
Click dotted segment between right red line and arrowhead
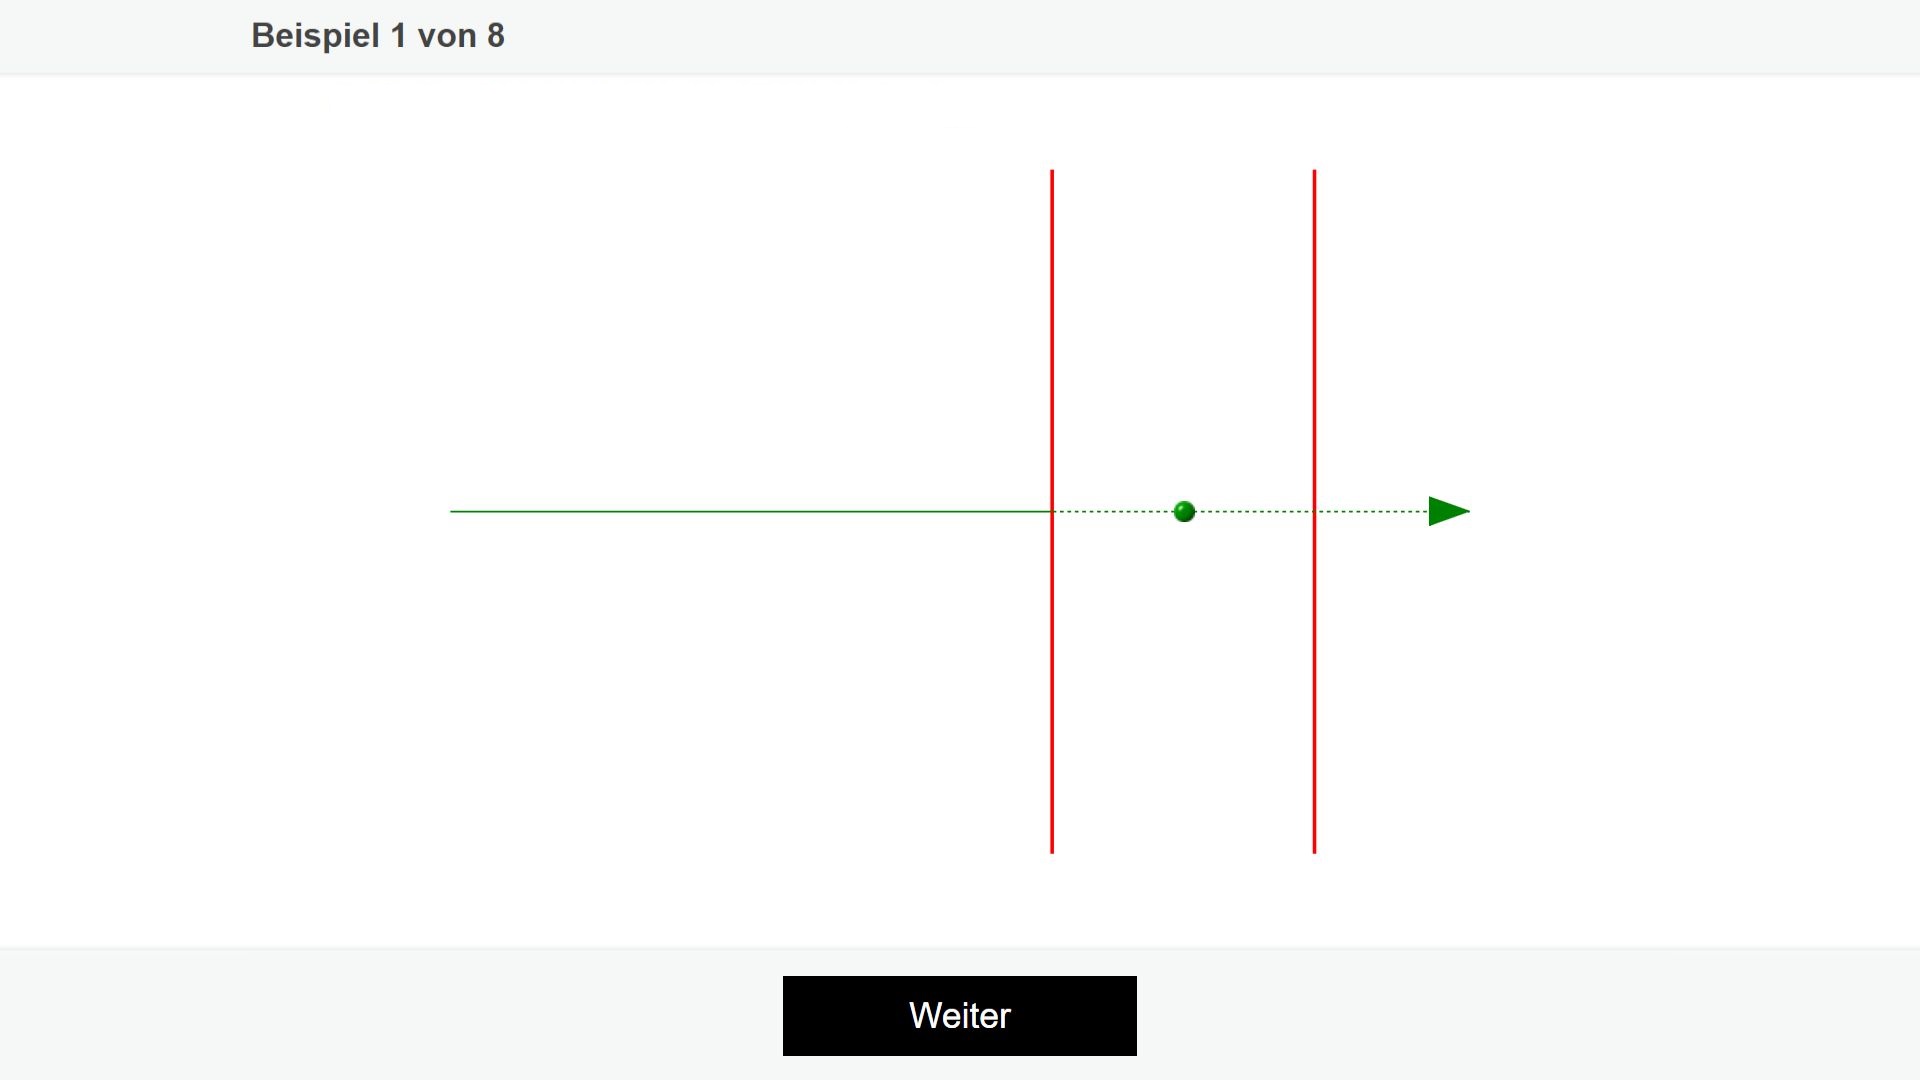1372,511
